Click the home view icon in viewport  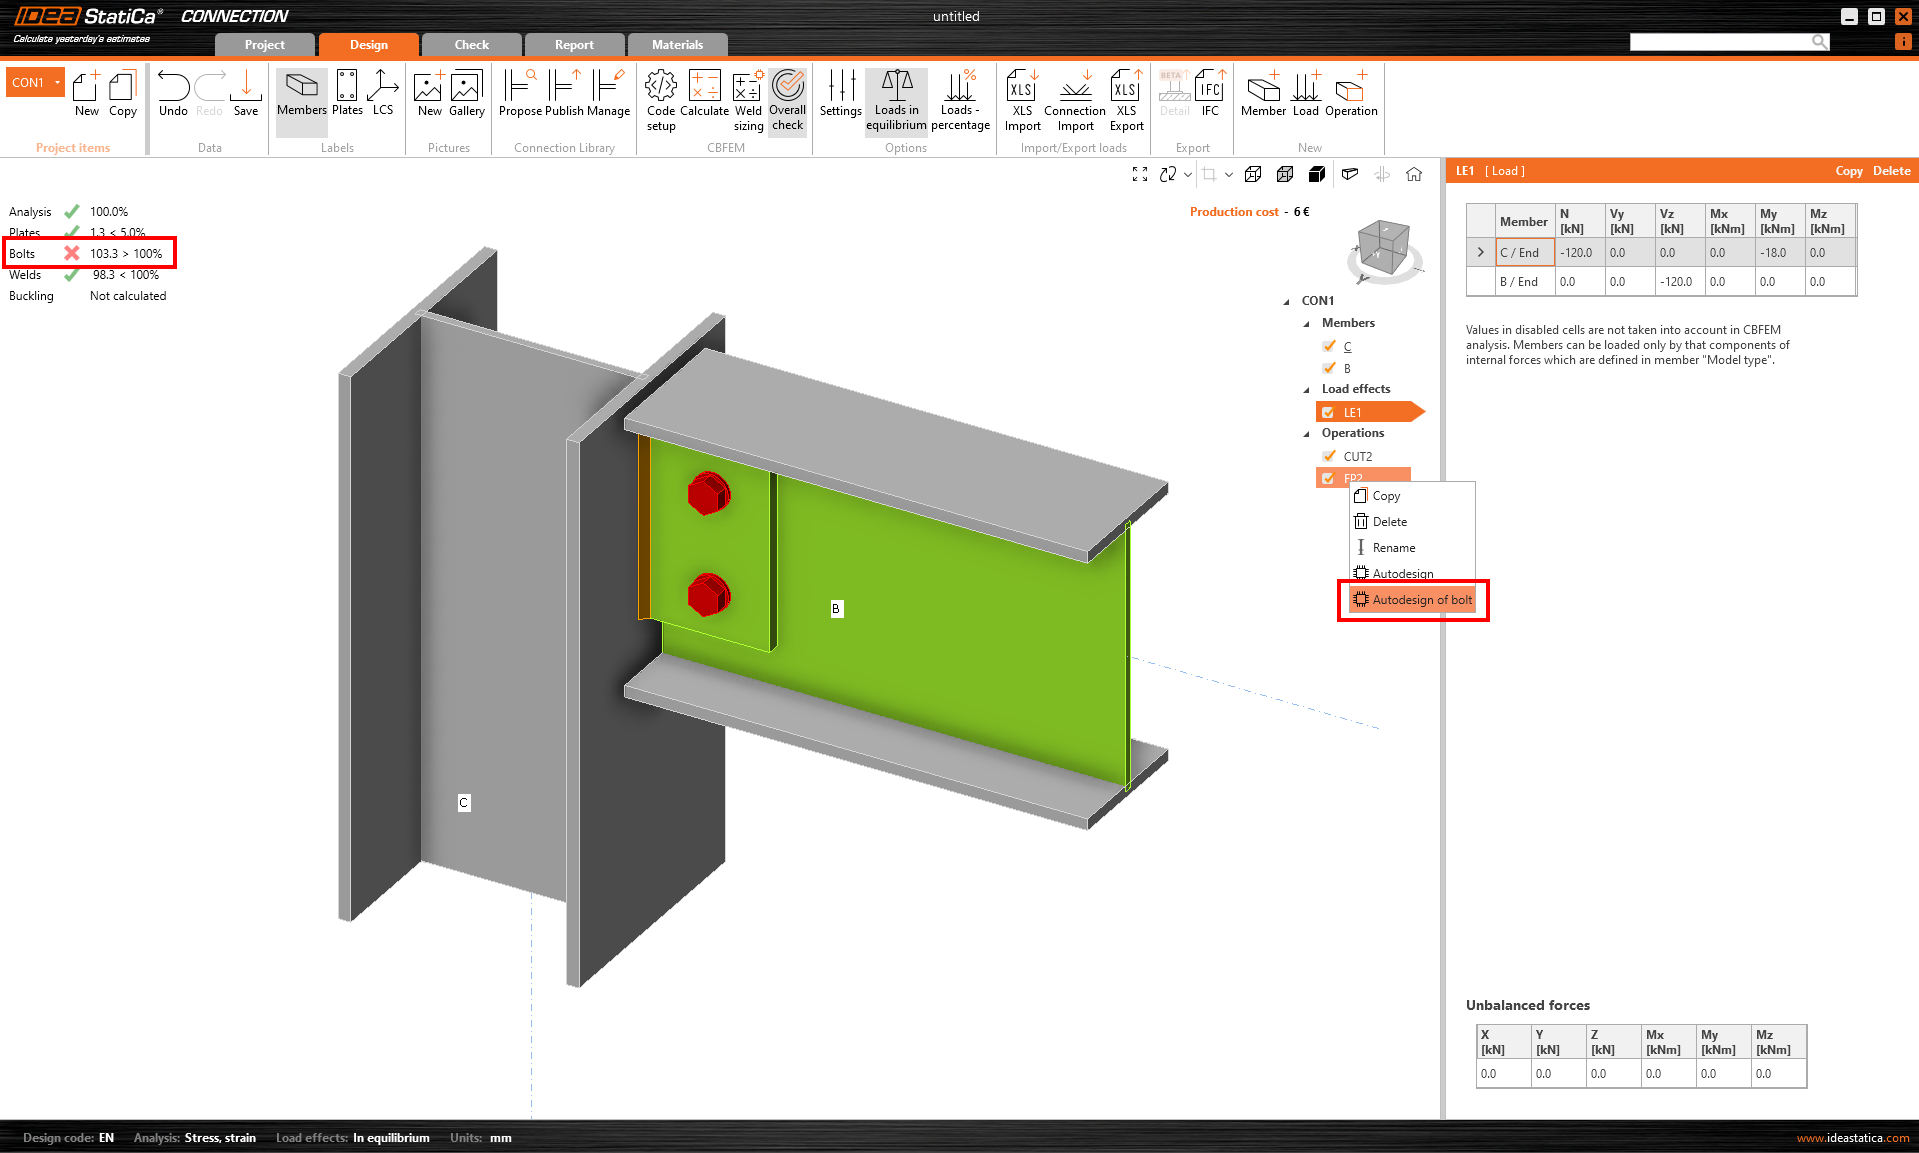coord(1414,174)
